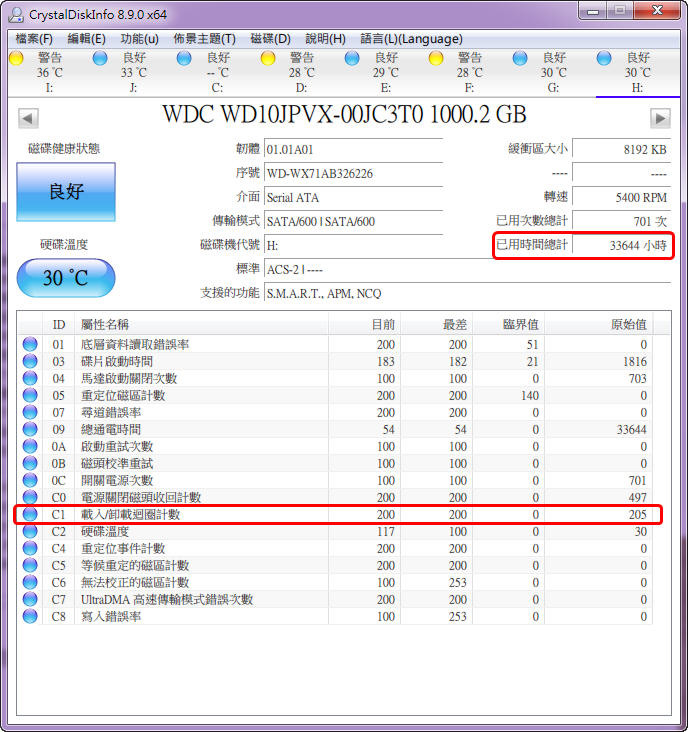Click status orb for attribute C8
This screenshot has height=732, width=688.
point(30,616)
